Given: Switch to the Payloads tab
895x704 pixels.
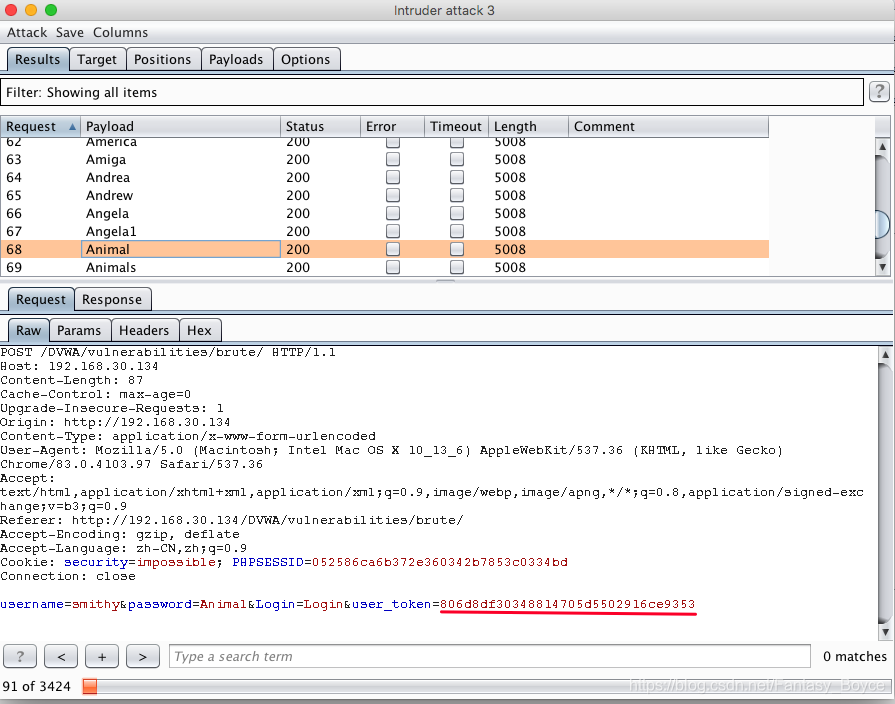Looking at the screenshot, I should pyautogui.click(x=236, y=59).
